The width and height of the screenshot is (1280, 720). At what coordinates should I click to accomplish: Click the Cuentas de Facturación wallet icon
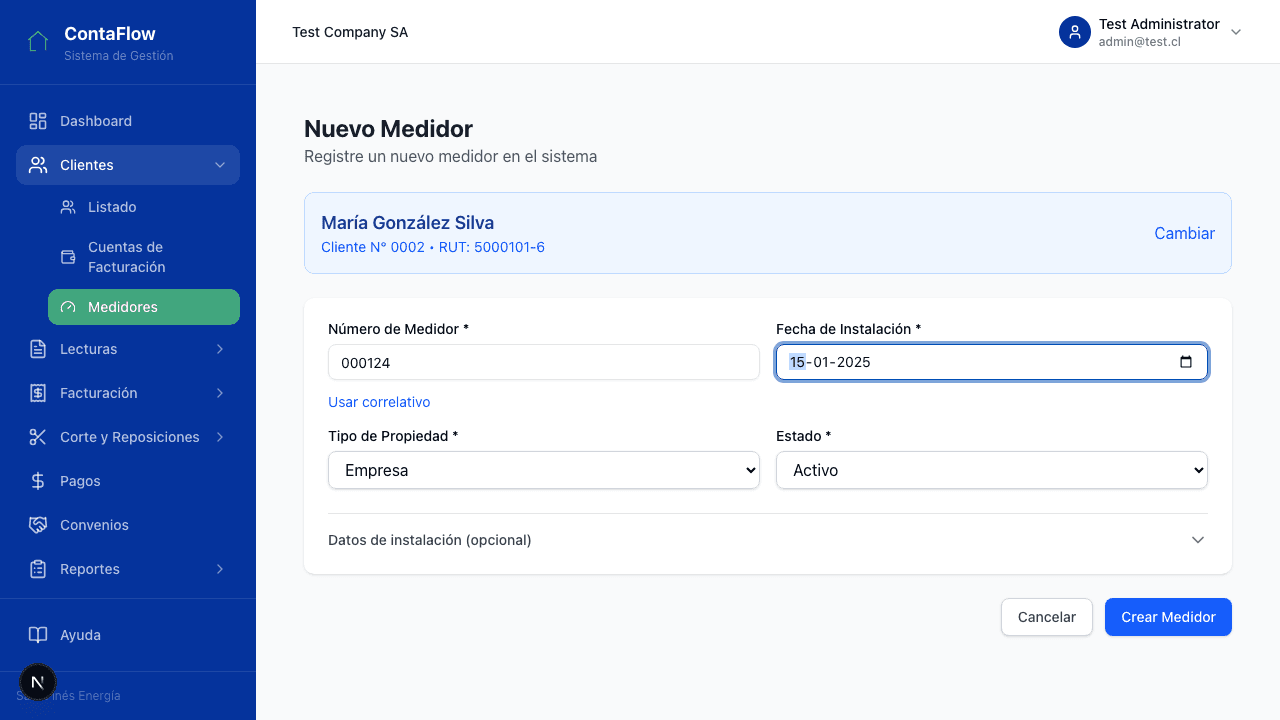pyautogui.click(x=68, y=257)
